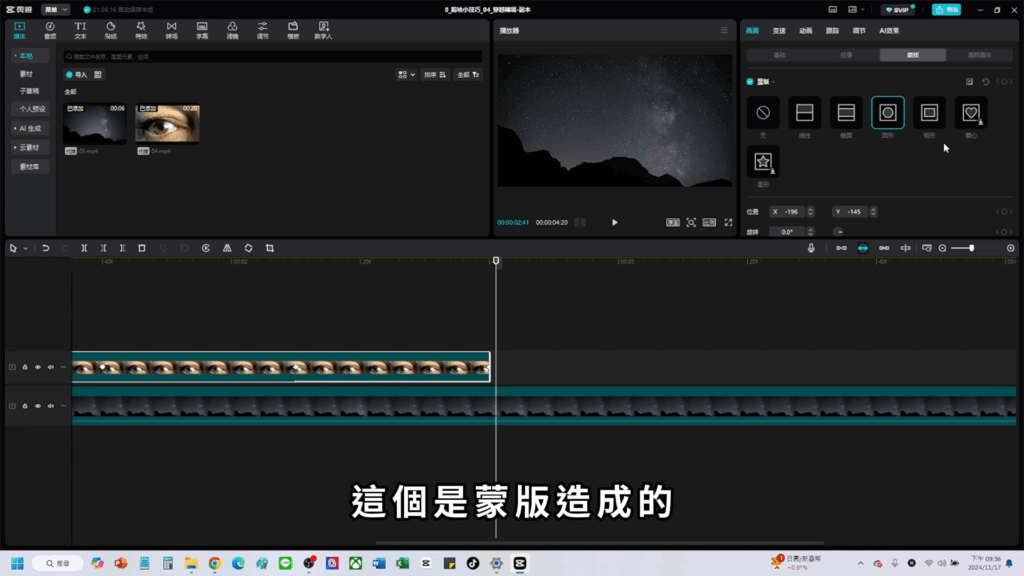Open the Stickers (贴纸) panel icon
1024x576 pixels.
tap(110, 30)
